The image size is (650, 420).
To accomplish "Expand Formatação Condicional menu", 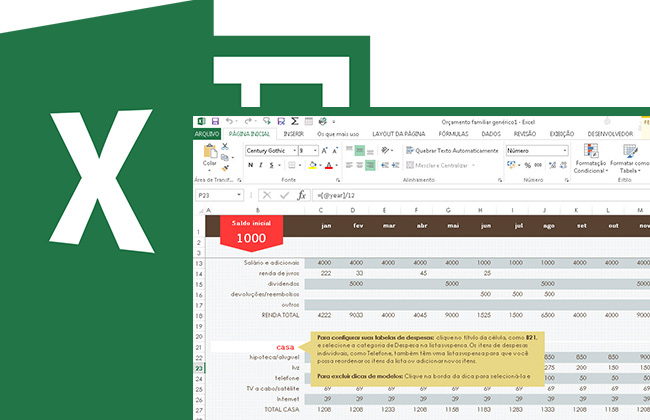I will pos(591,158).
